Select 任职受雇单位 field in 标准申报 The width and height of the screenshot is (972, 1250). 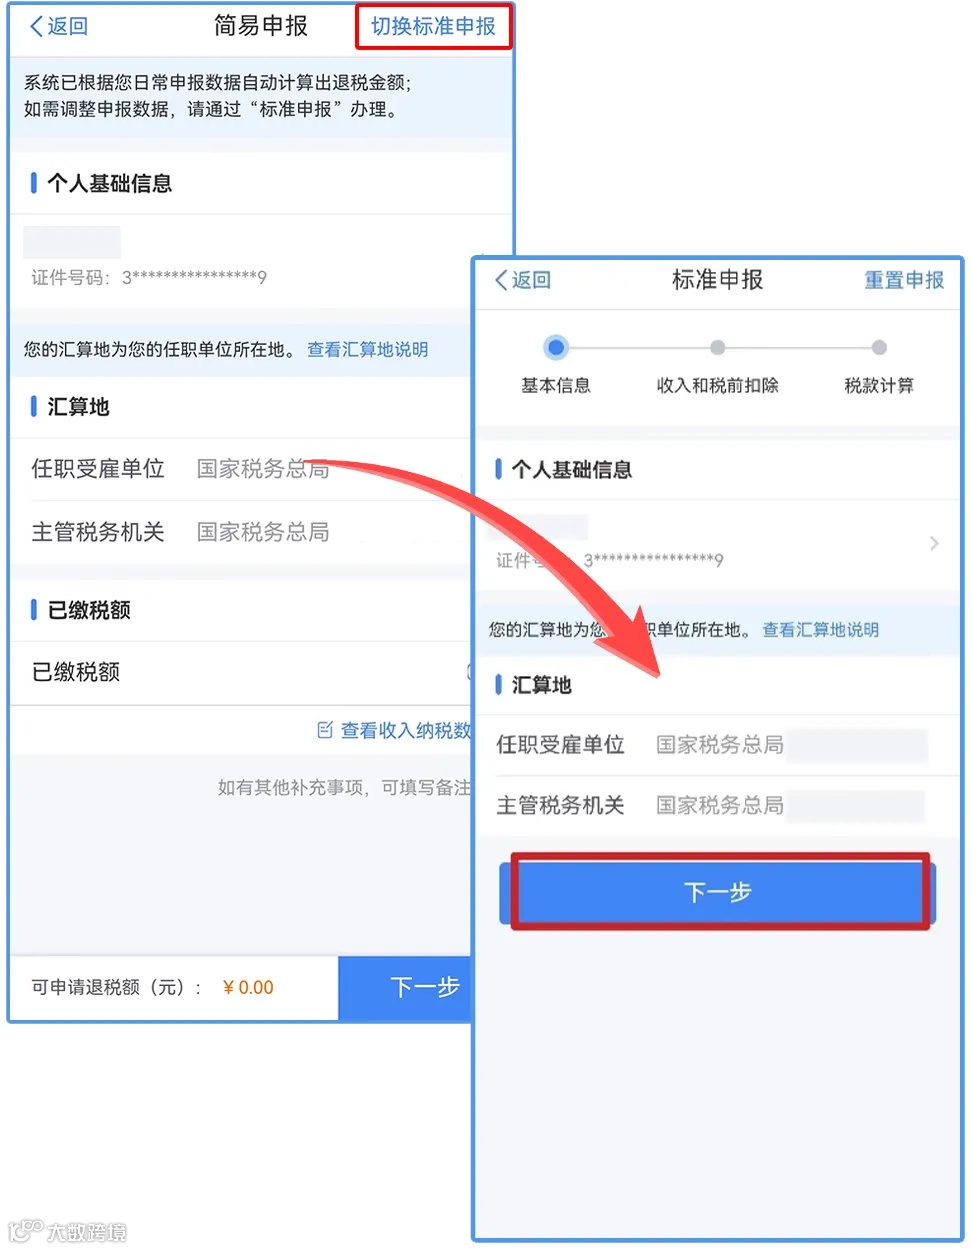click(717, 745)
